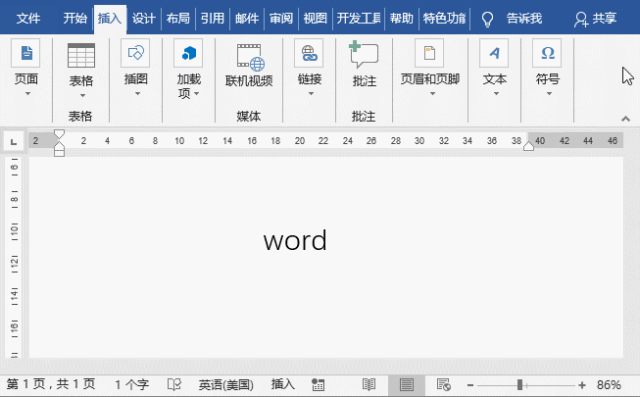Click the 表格 table grid icon
Viewport: 640px width, 397px height.
tap(81, 55)
